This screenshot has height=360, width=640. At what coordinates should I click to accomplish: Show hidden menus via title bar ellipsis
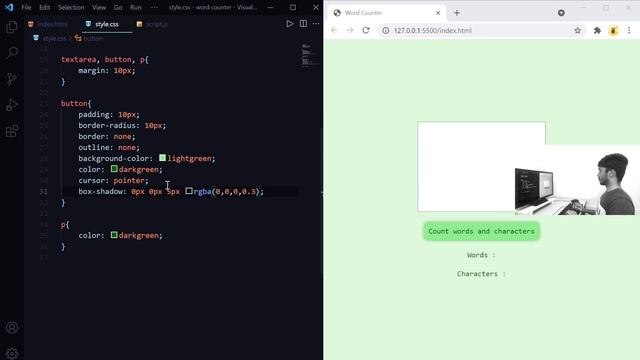click(154, 7)
